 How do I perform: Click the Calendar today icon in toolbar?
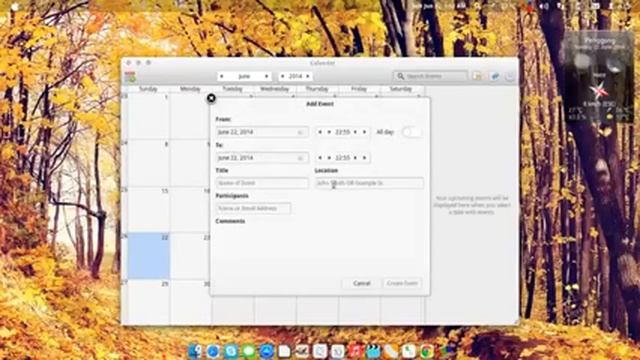(130, 76)
